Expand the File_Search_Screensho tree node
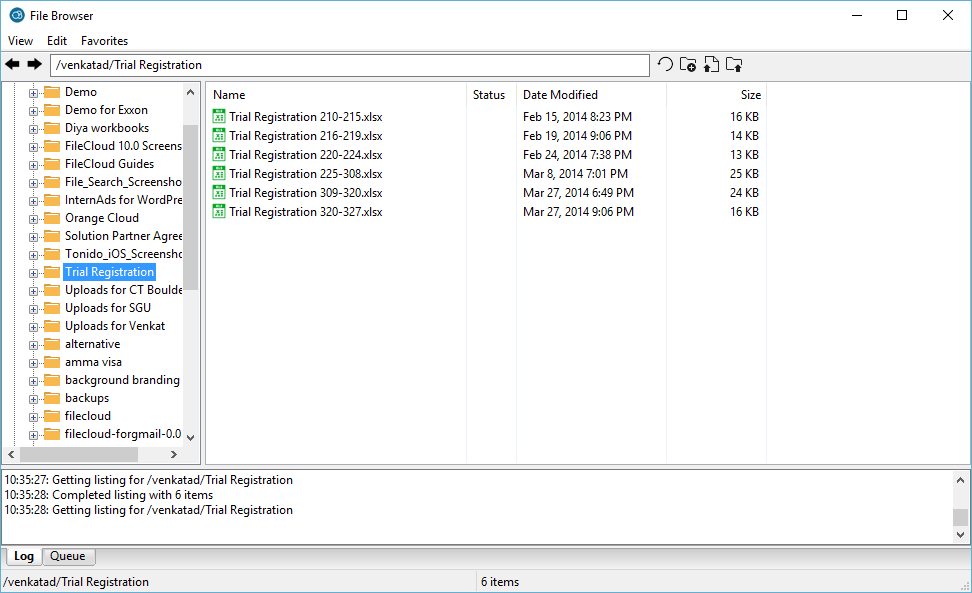Viewport: 972px width, 593px height. 33,183
